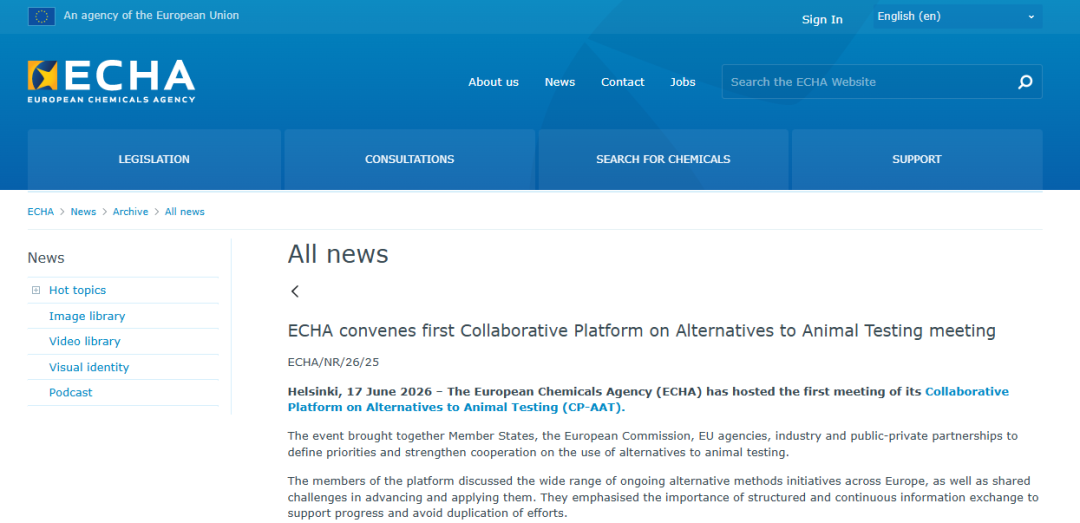Click the reference ECHA/NR/26/25
Image resolution: width=1080 pixels, height=523 pixels.
[333, 362]
